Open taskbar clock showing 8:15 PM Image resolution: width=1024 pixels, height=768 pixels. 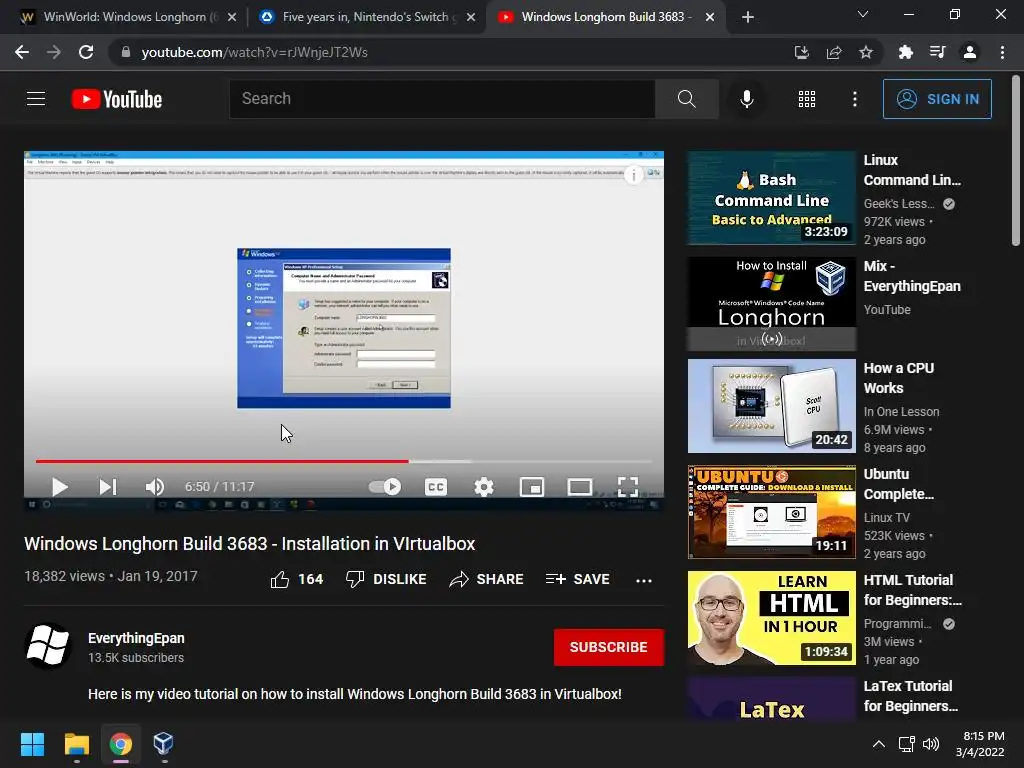click(981, 744)
